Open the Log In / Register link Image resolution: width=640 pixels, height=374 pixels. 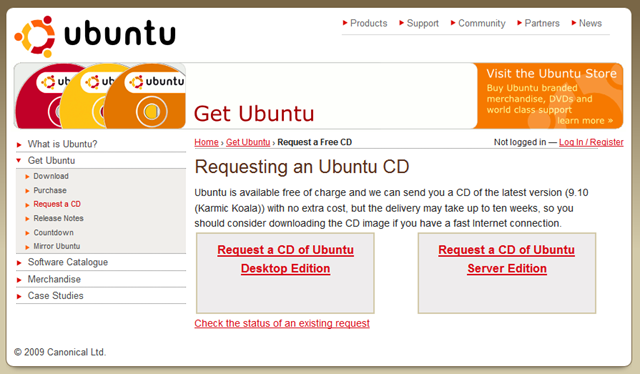click(591, 142)
